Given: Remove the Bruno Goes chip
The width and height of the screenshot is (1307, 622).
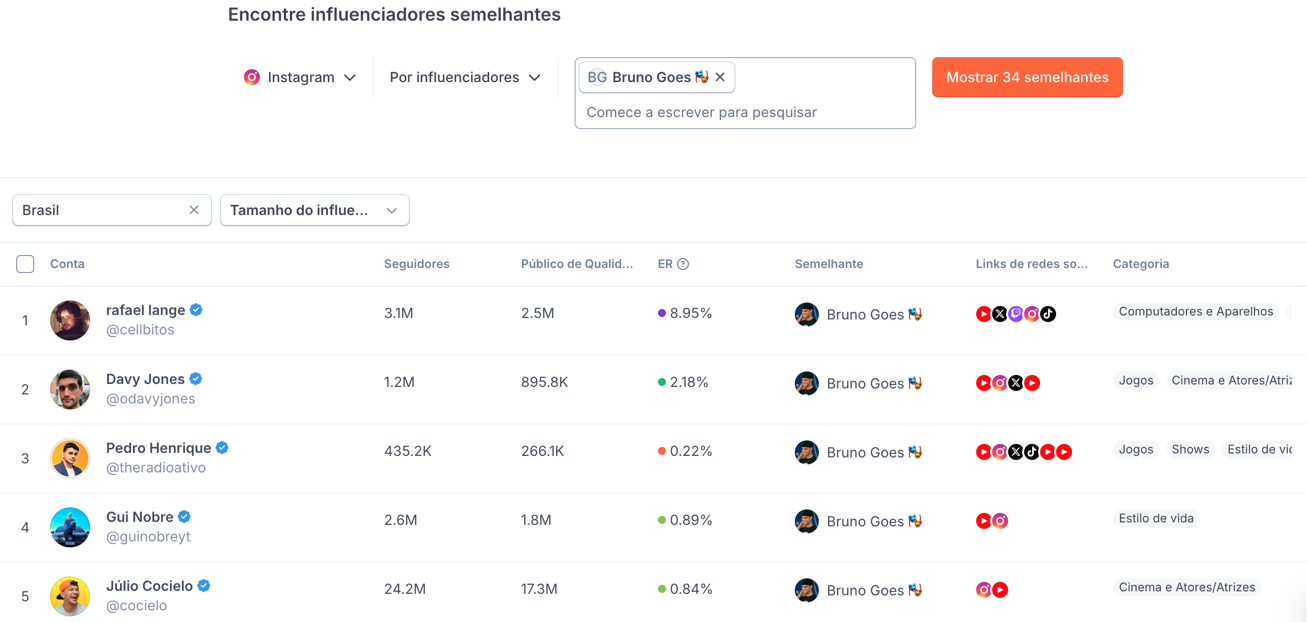Looking at the screenshot, I should coord(720,77).
